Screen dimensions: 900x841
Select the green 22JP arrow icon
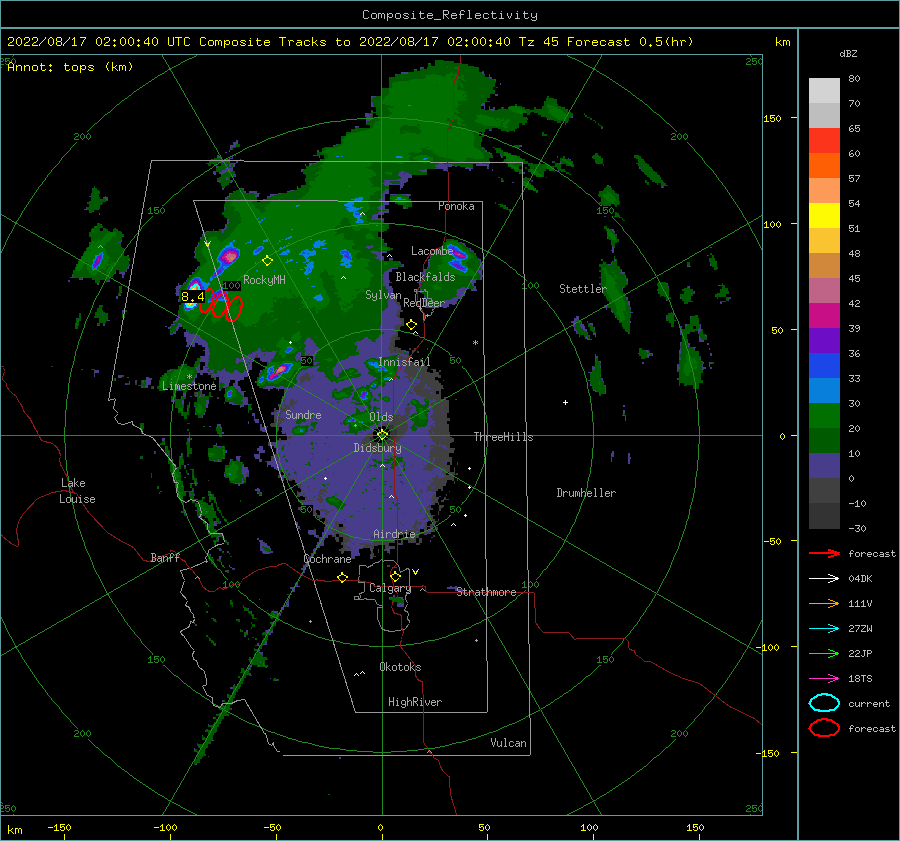(824, 653)
